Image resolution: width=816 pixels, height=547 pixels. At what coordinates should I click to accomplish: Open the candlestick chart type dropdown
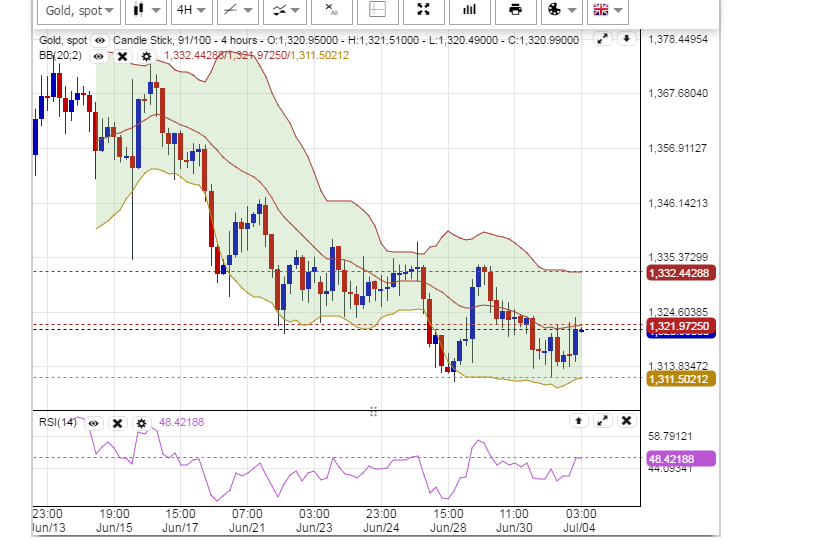pos(146,11)
